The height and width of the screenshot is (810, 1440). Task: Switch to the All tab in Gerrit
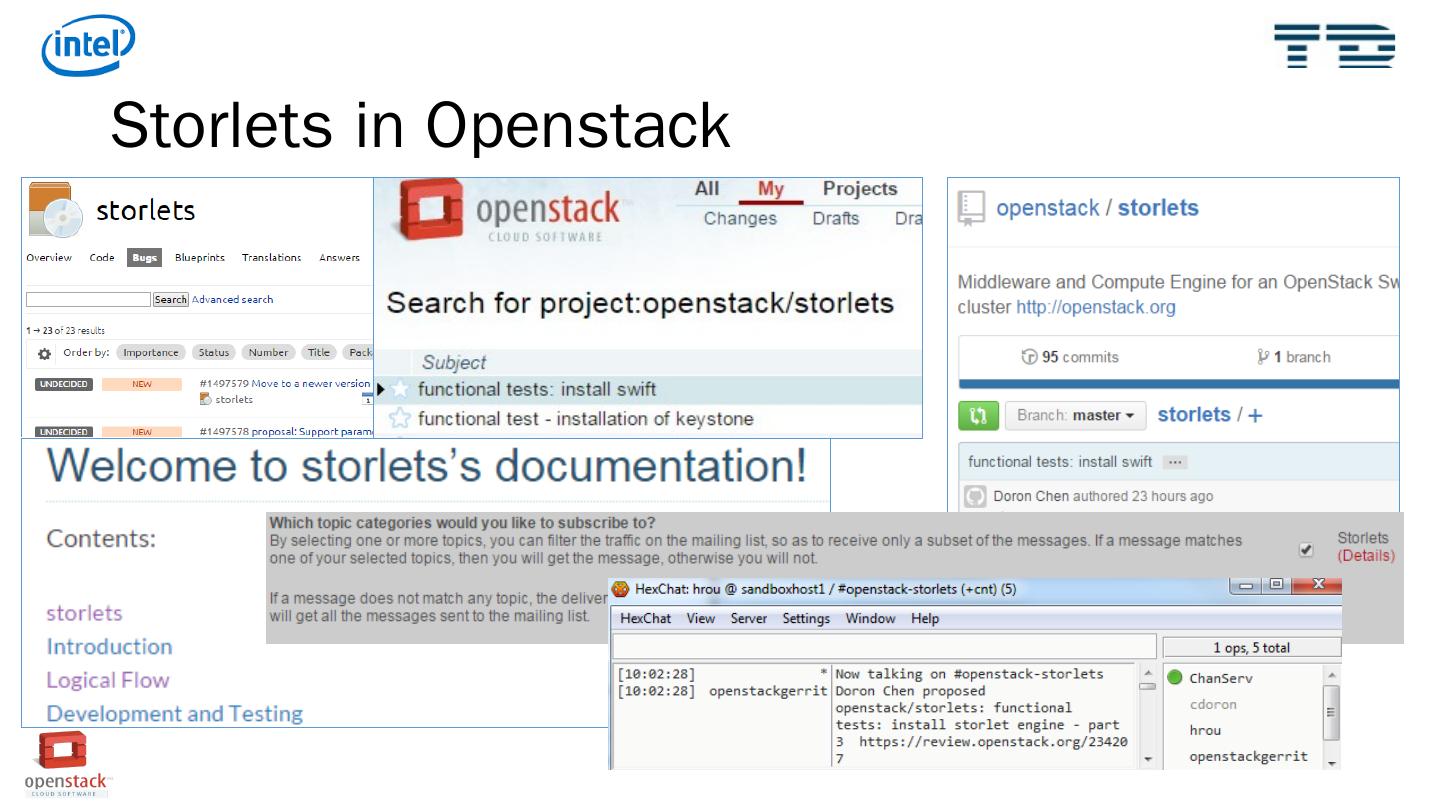707,190
